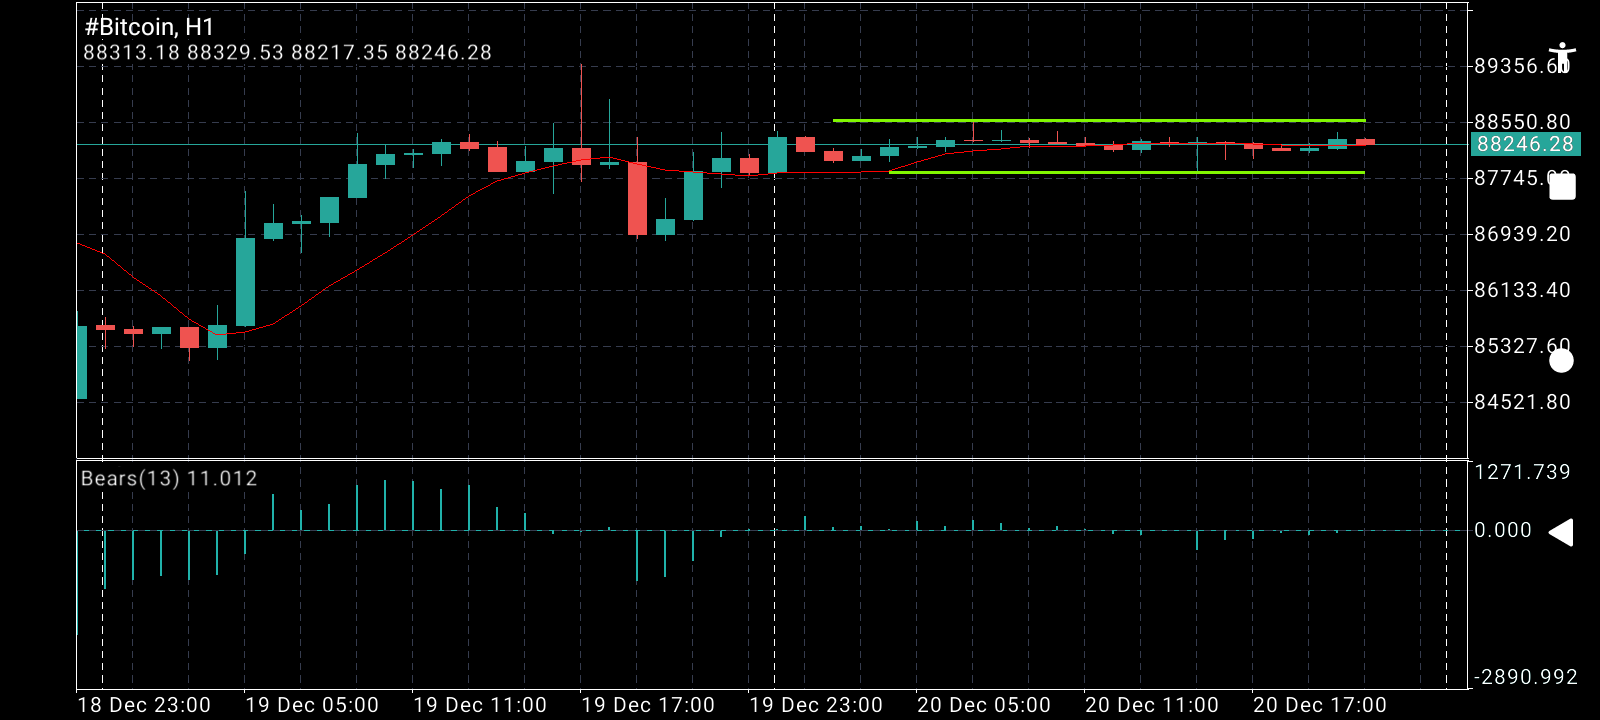The height and width of the screenshot is (720, 1600).
Task: Tap the 86939.20 price axis label
Action: [x=1522, y=234]
